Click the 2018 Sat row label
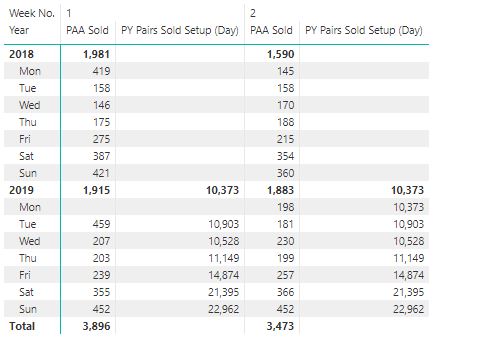 pos(26,156)
